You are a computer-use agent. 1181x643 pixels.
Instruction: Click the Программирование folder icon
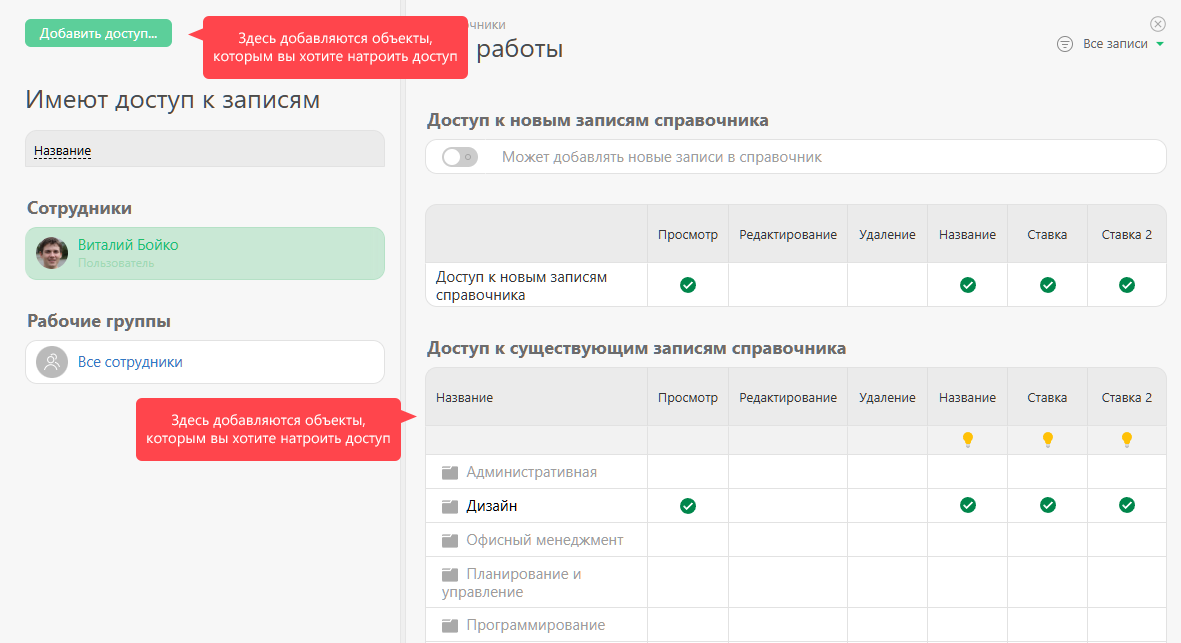450,626
